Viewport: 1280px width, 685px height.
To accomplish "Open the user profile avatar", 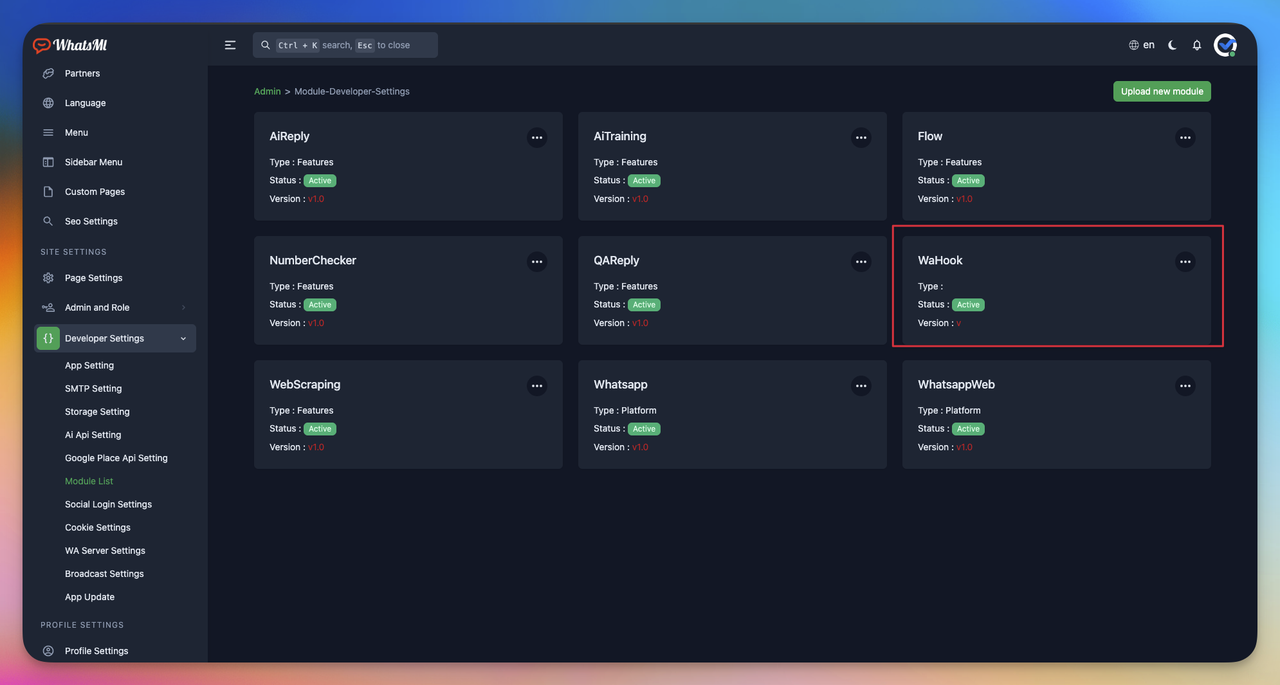I will click(1225, 45).
